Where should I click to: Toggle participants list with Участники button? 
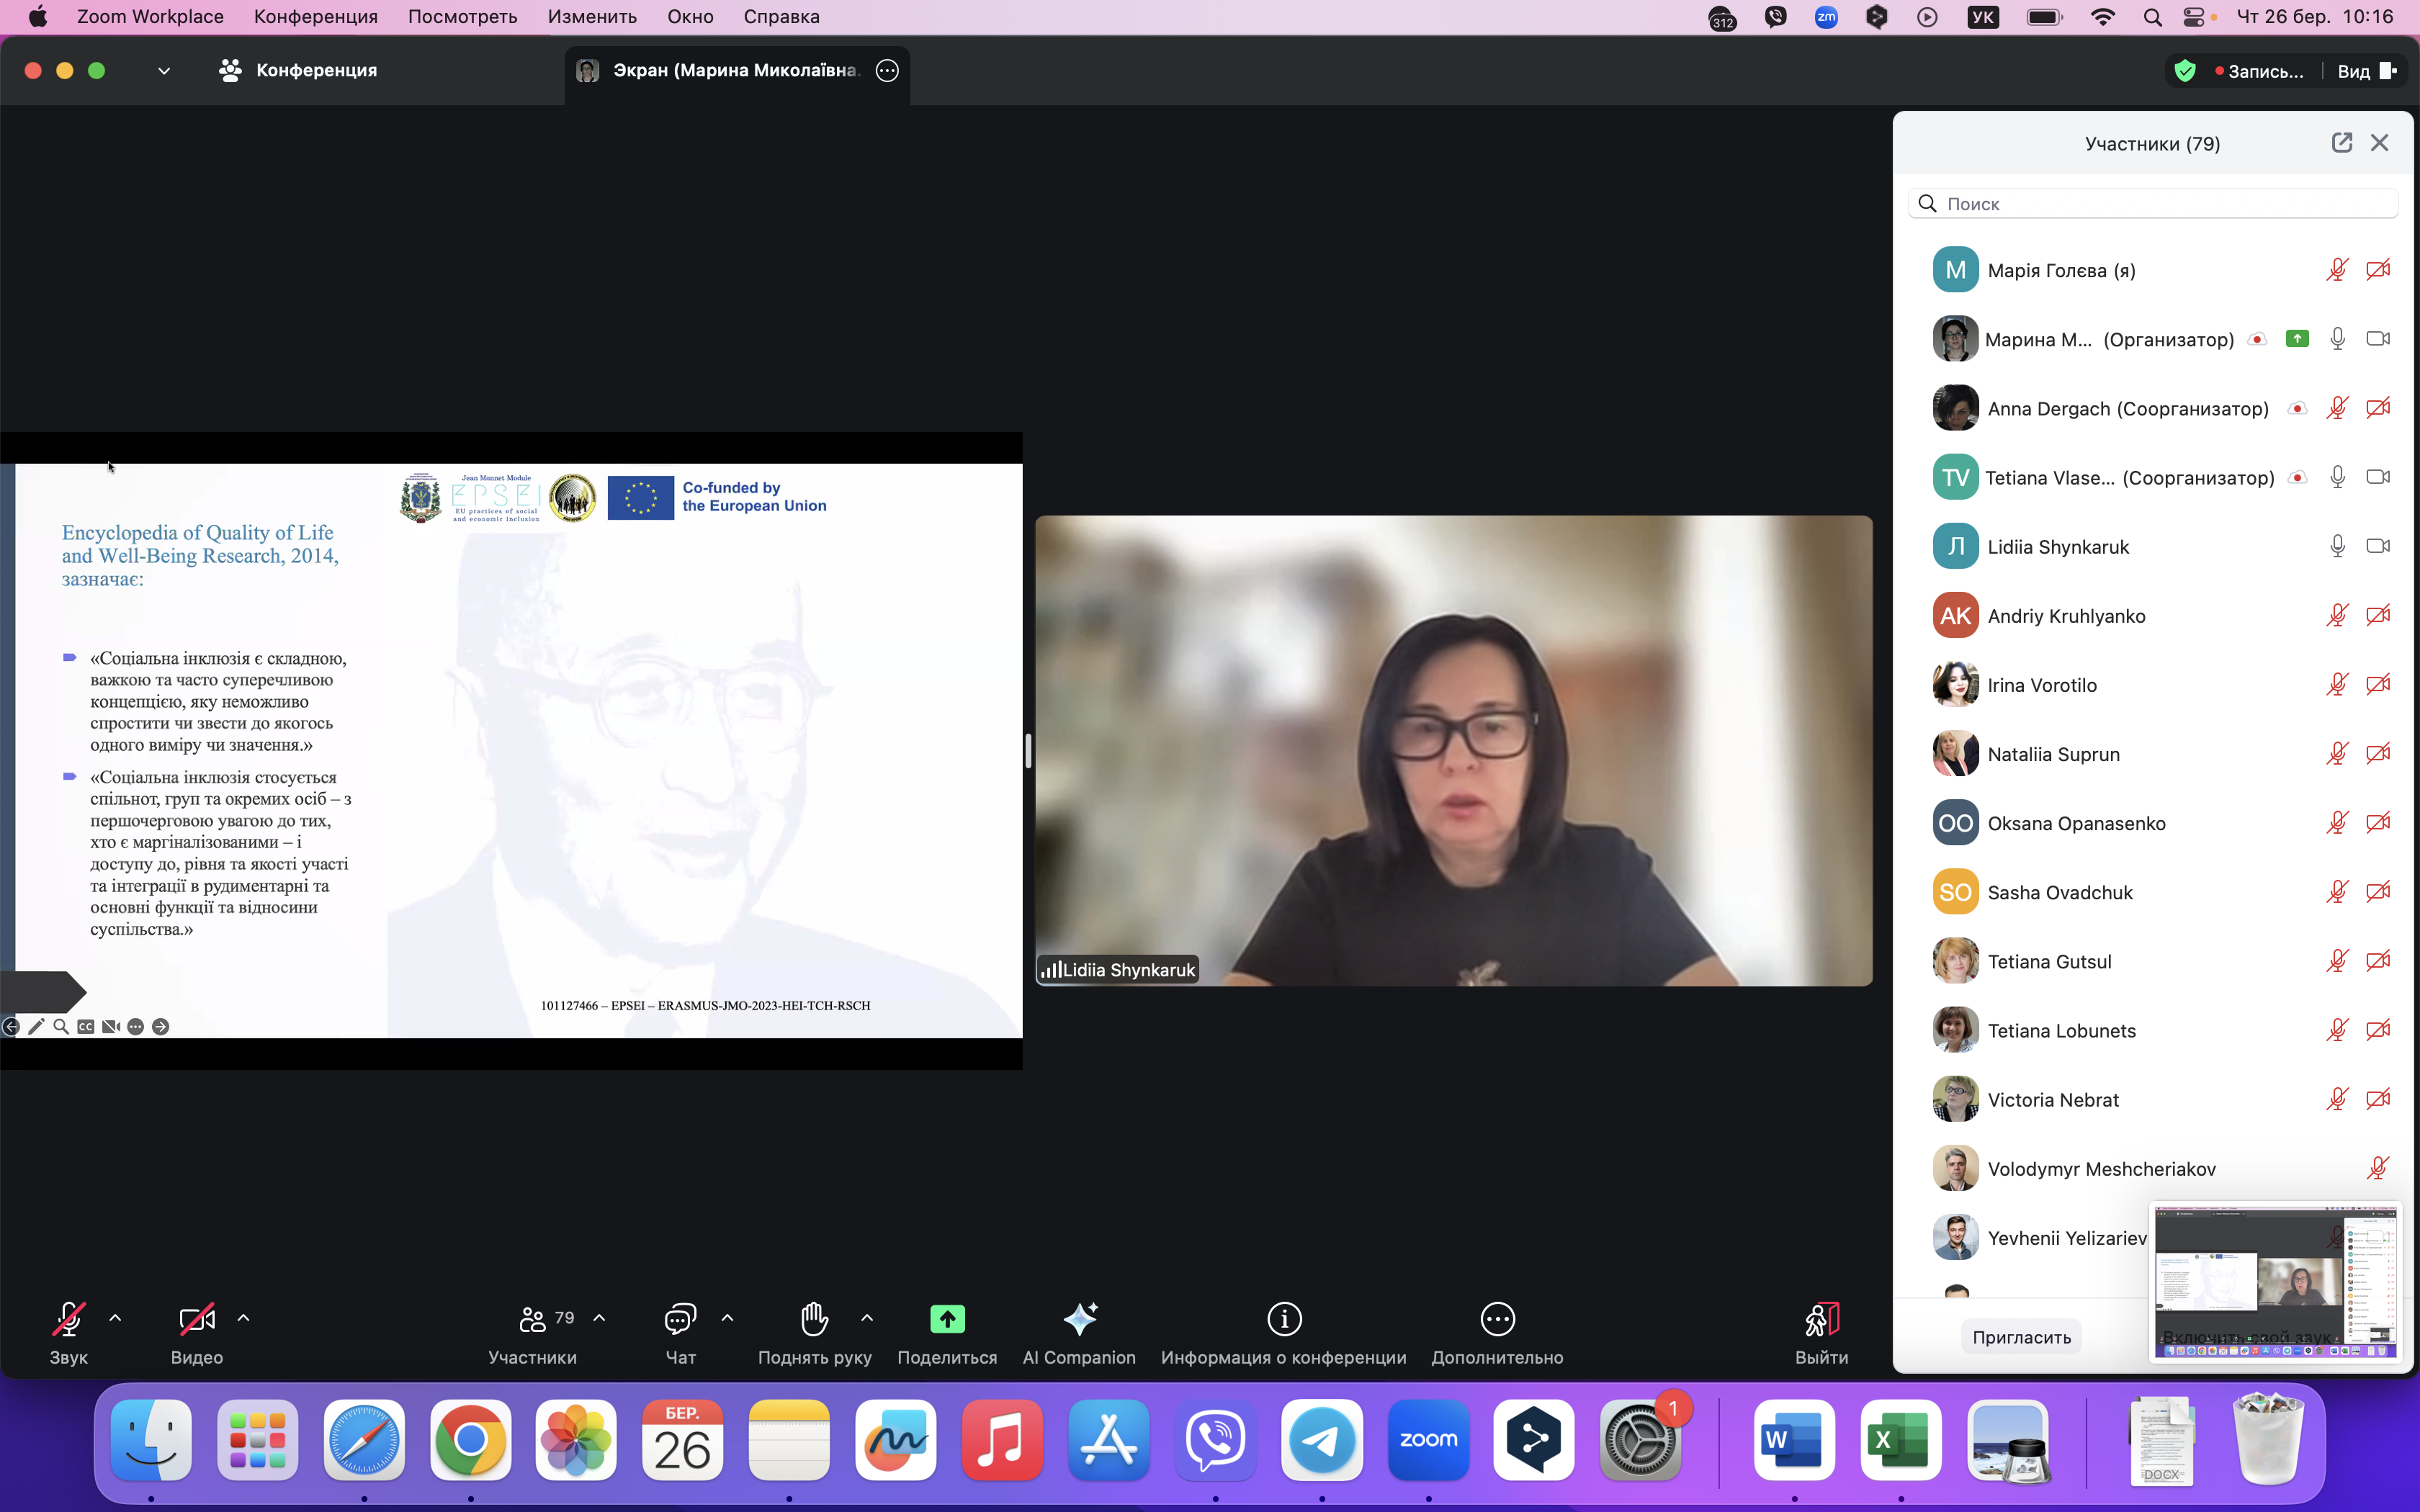pos(533,1319)
